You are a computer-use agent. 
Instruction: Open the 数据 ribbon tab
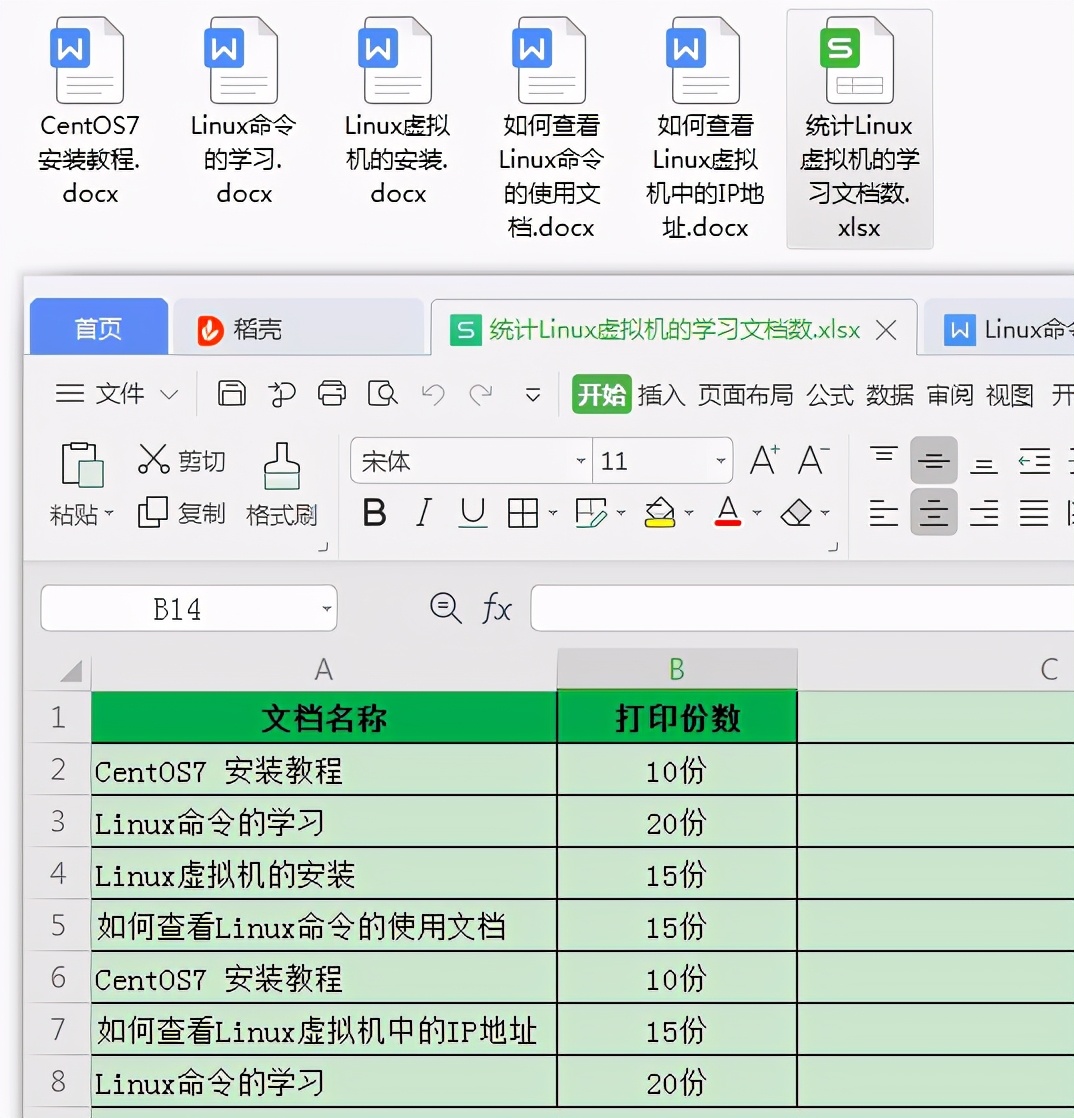tap(890, 394)
